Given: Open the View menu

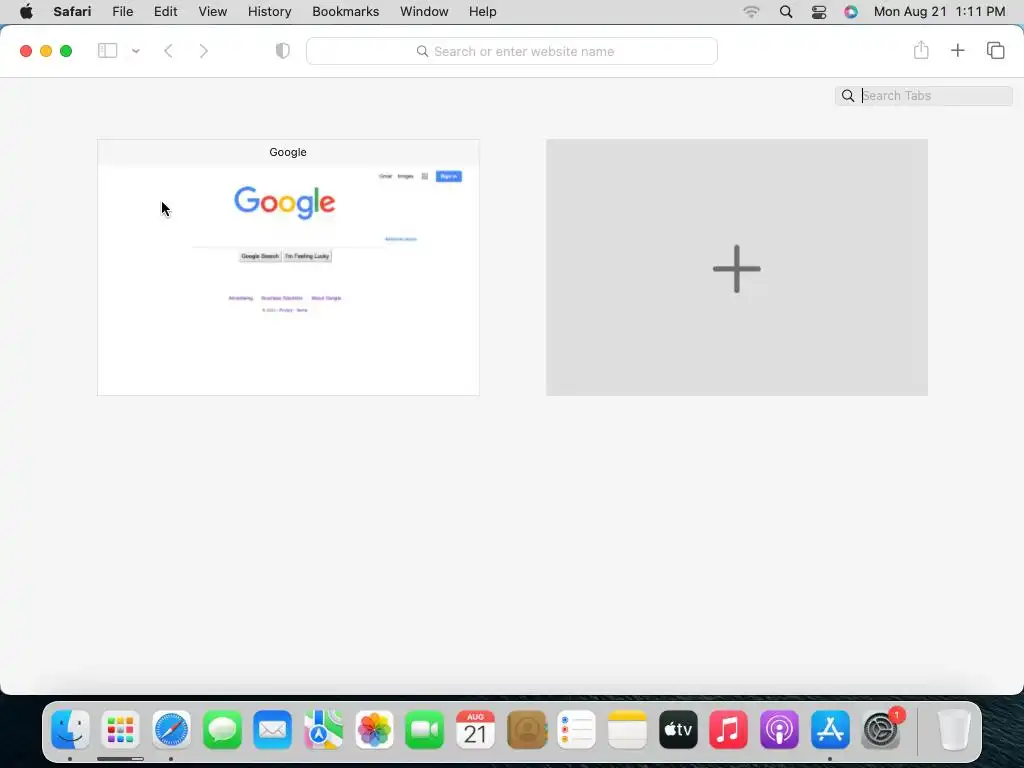Looking at the screenshot, I should click(x=213, y=11).
